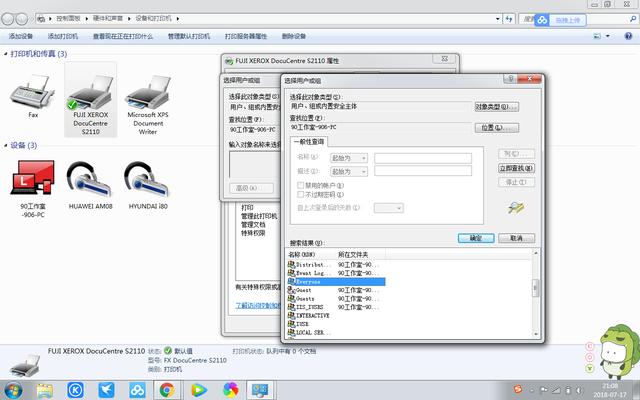
Task: Open the green play video app in taskbar
Action: click(x=198, y=390)
